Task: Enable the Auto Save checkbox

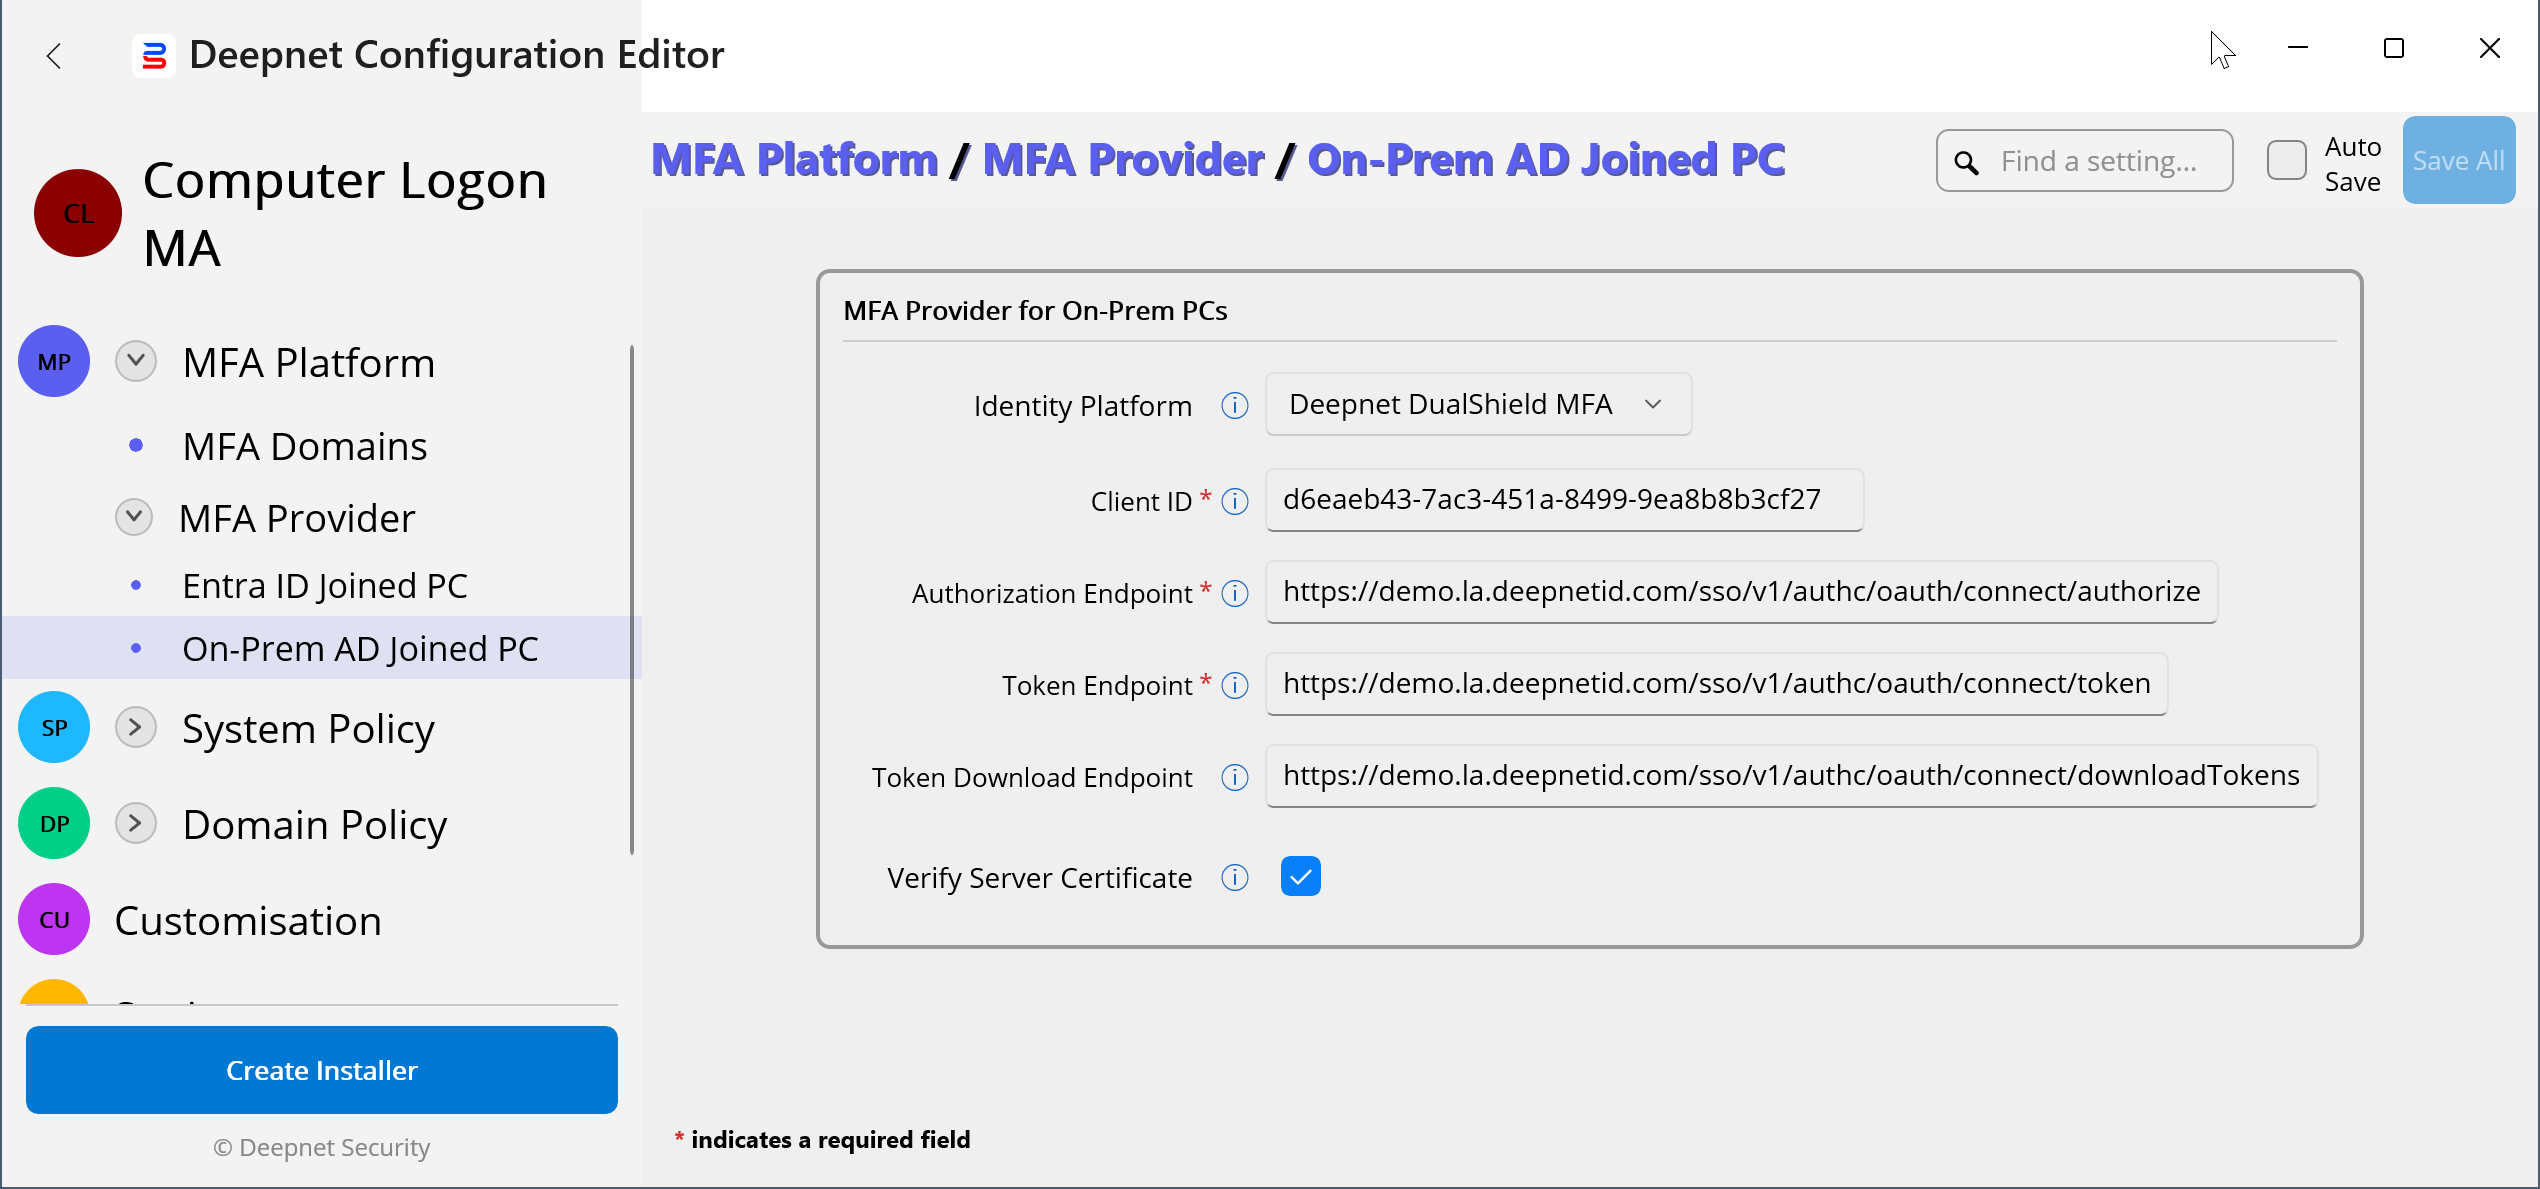Action: point(2287,160)
